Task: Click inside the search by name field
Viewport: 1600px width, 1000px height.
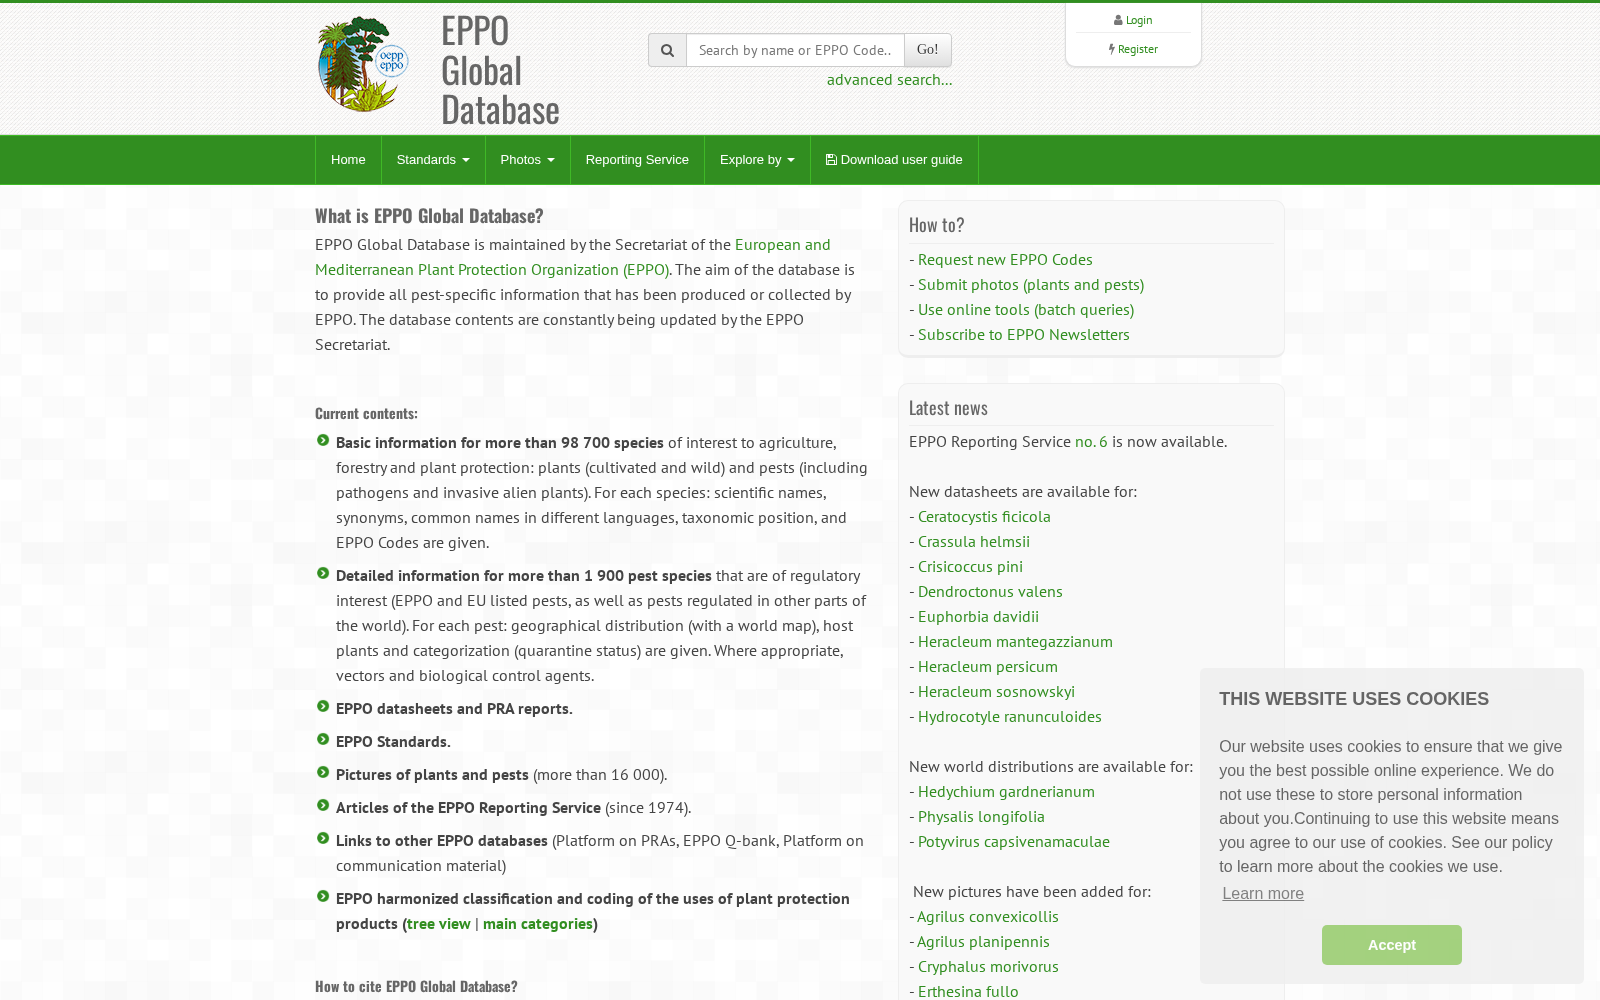Action: 795,50
